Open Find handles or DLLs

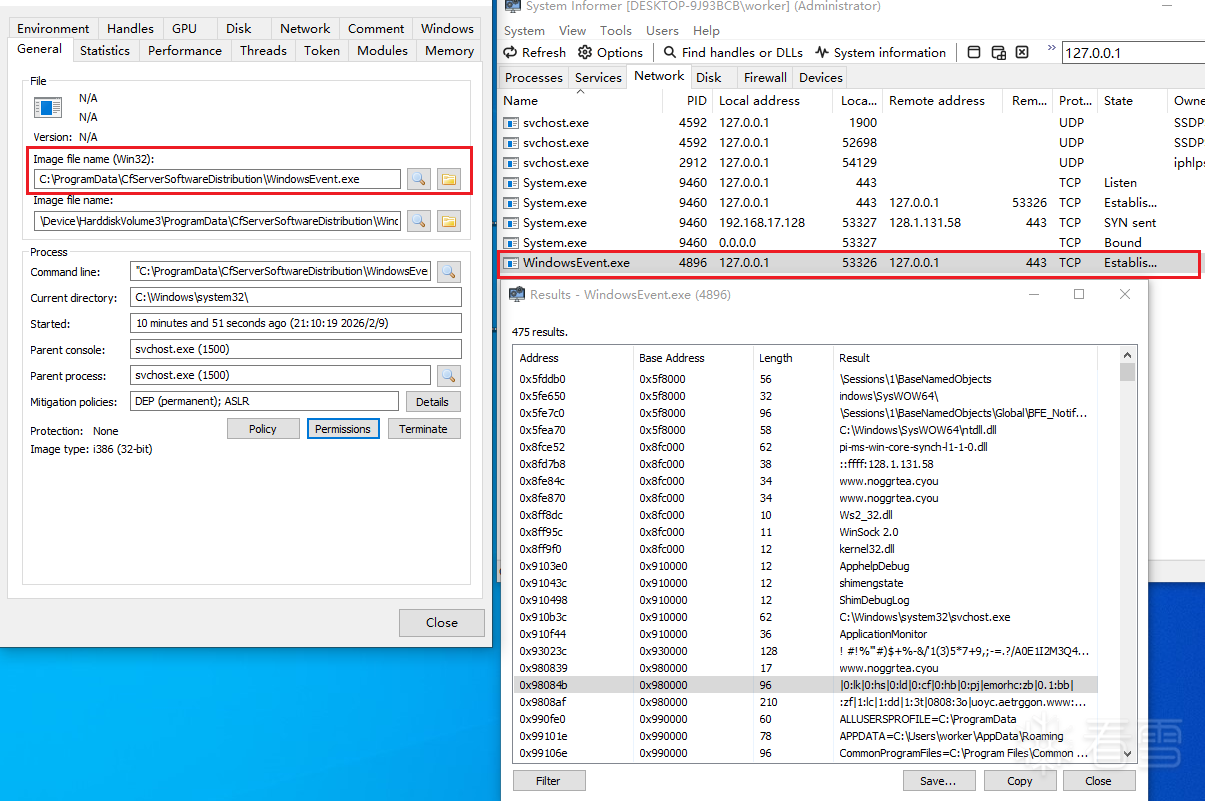point(732,52)
